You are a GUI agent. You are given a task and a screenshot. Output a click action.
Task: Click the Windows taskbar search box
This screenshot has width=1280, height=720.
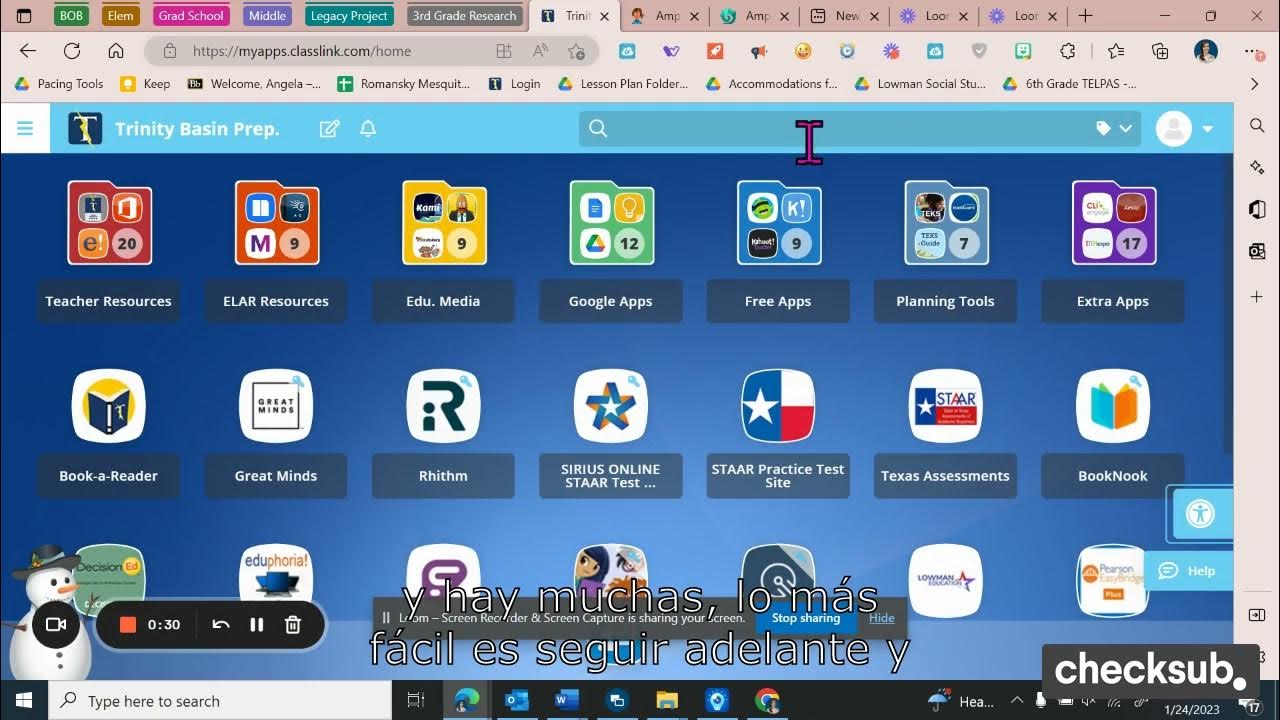click(220, 700)
